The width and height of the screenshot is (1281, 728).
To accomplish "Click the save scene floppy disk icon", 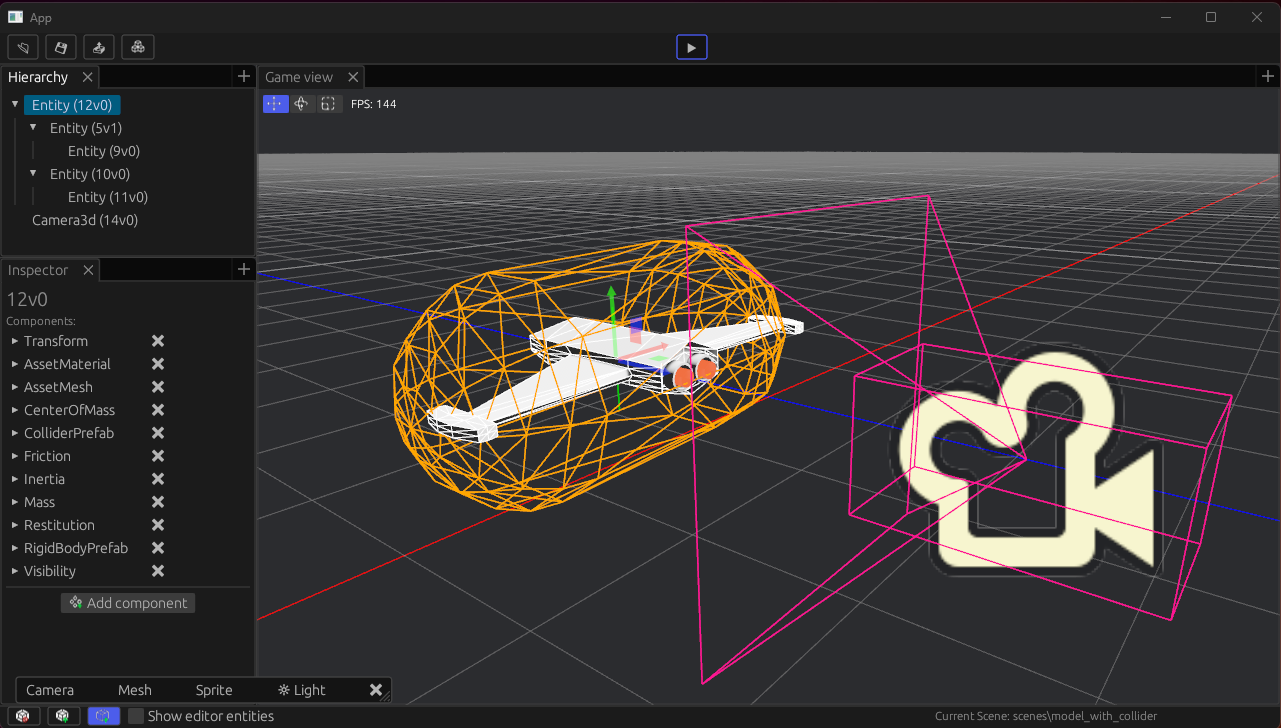I will [x=62, y=47].
